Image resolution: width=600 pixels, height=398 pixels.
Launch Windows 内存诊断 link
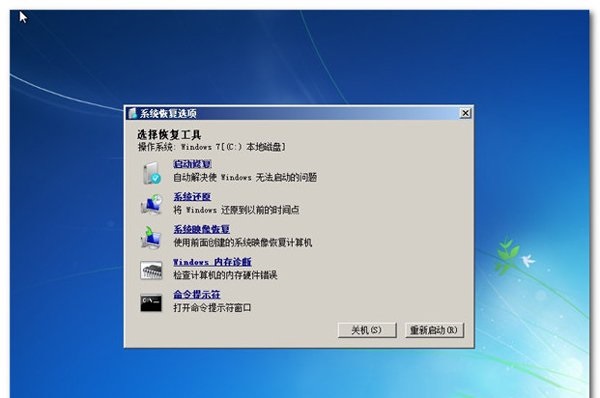point(212,262)
